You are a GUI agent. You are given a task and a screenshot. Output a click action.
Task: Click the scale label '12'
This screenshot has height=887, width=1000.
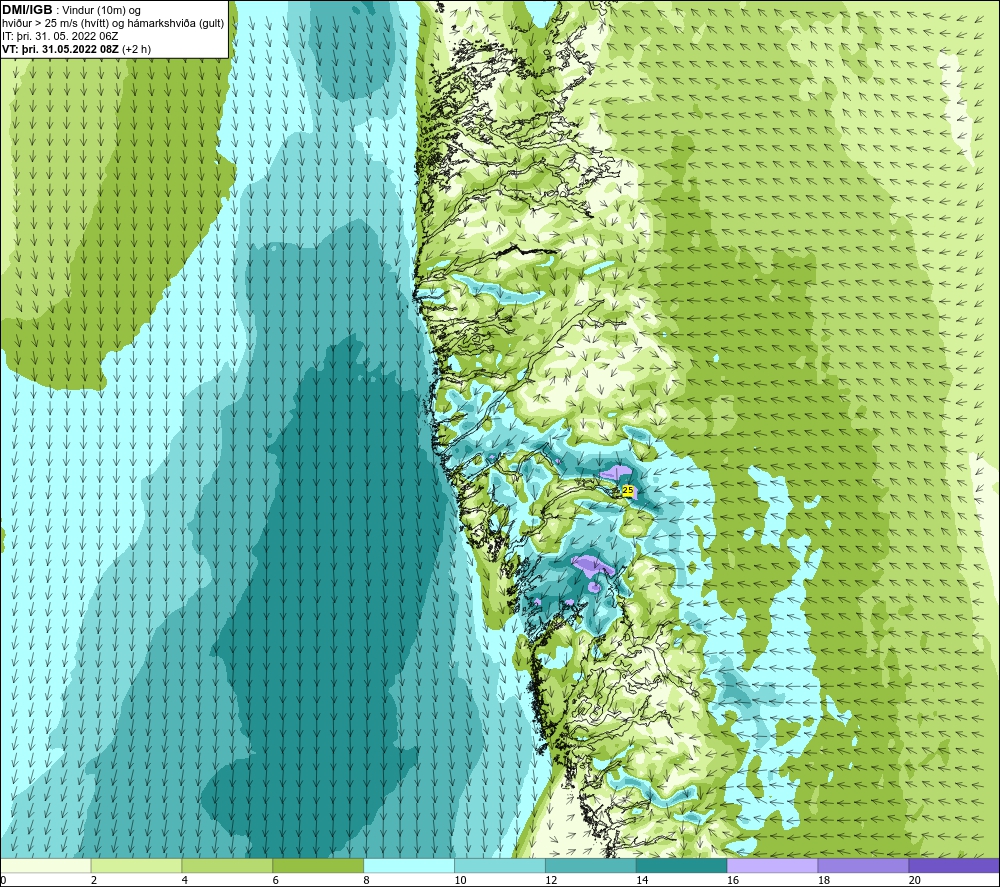tap(551, 880)
